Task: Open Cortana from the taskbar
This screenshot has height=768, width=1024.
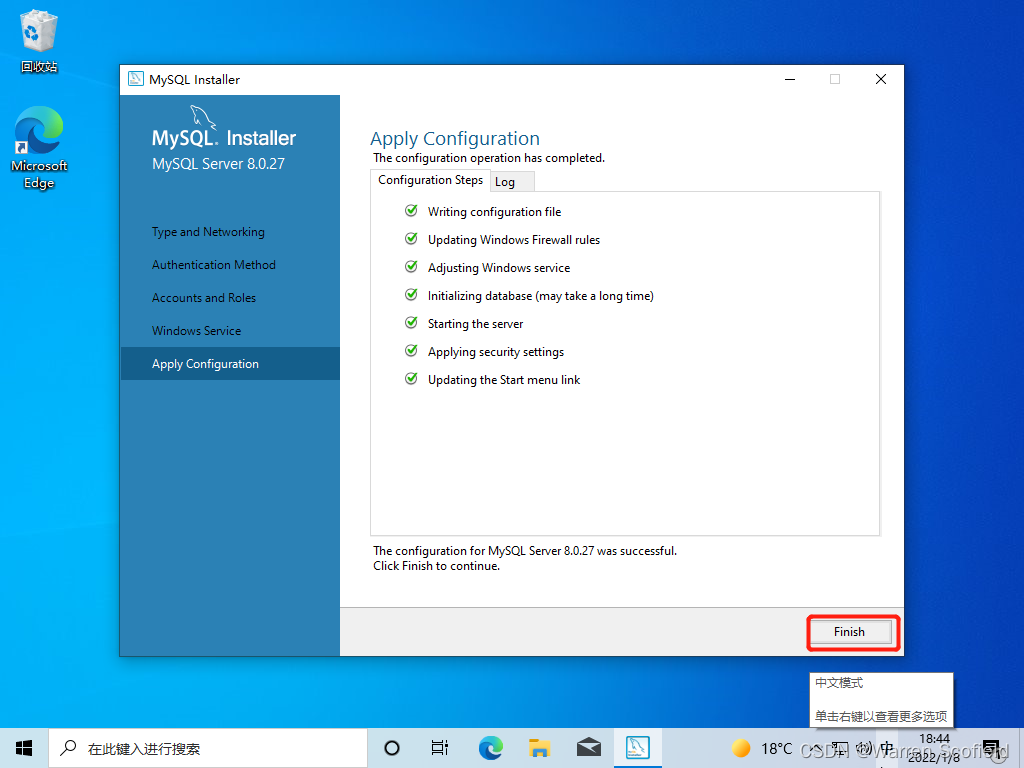Action: point(392,748)
